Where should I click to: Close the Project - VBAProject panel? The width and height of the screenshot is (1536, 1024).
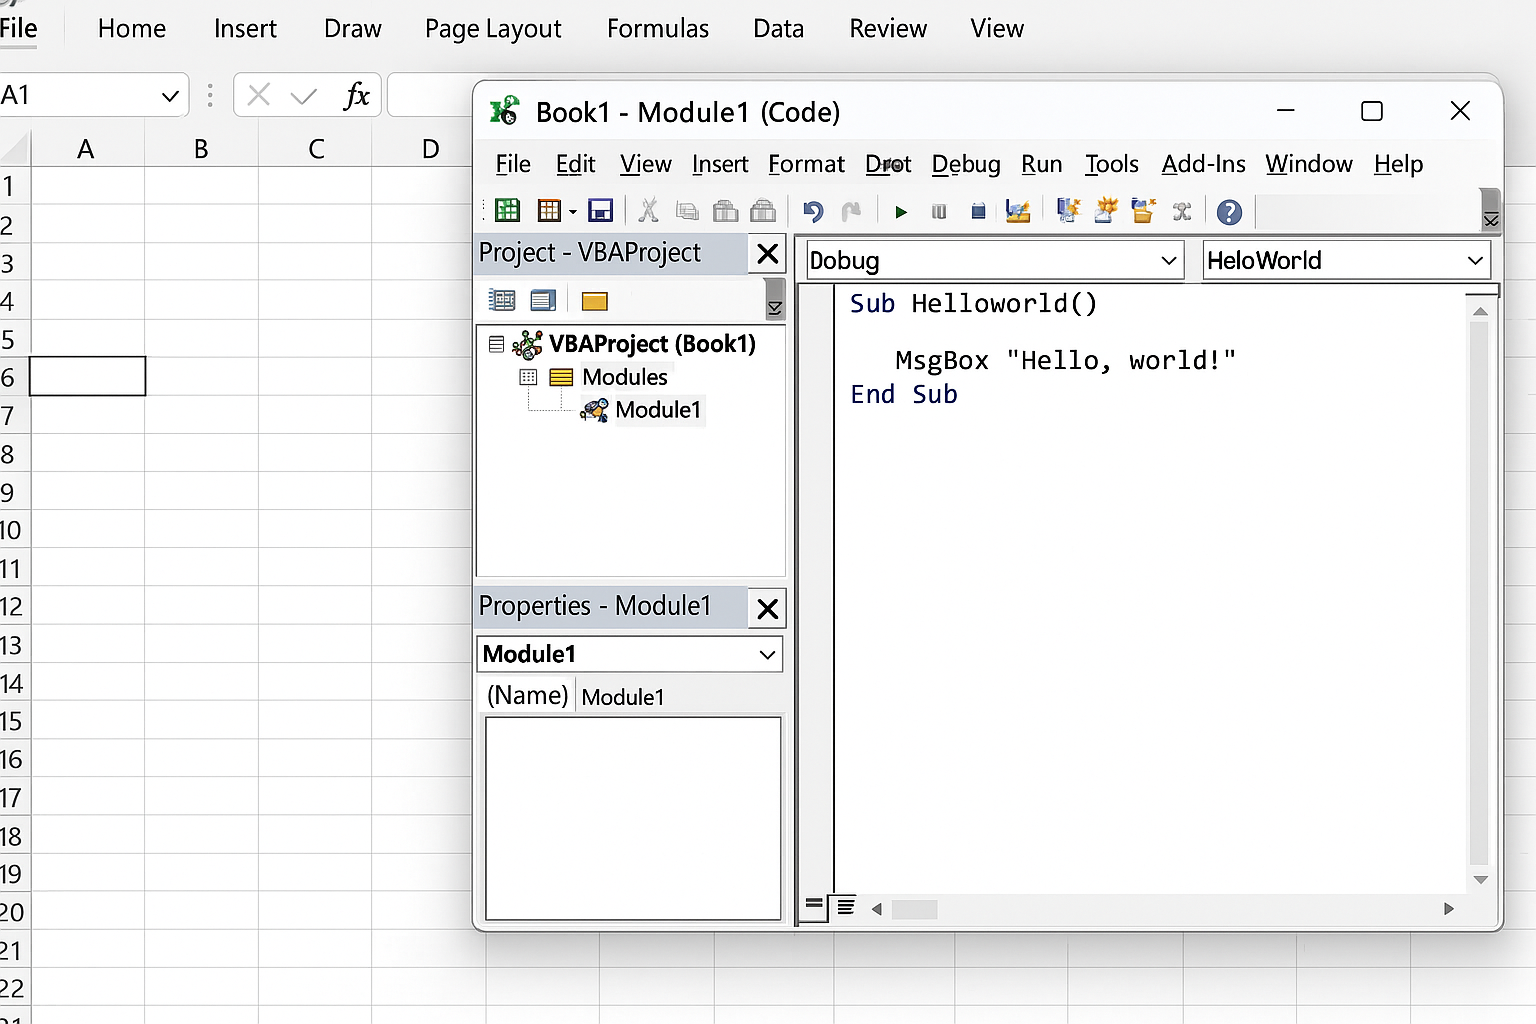coord(768,254)
